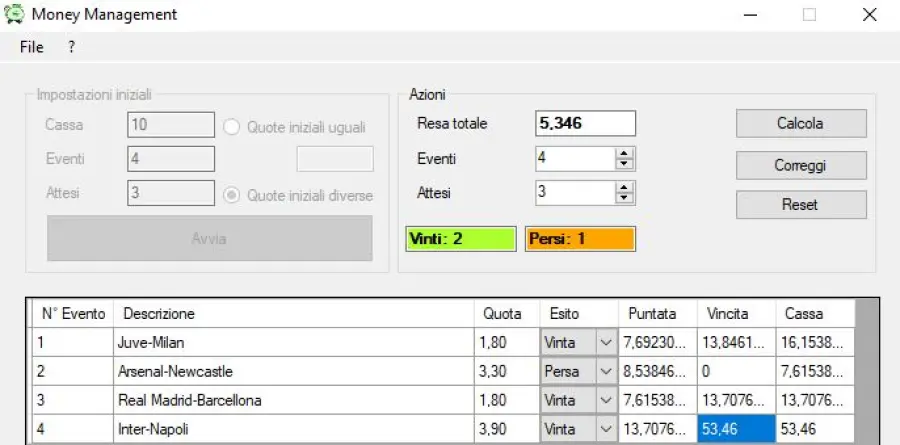Click the Vincita cell 13,8461...
The image size is (900, 445).
pyautogui.click(x=736, y=343)
